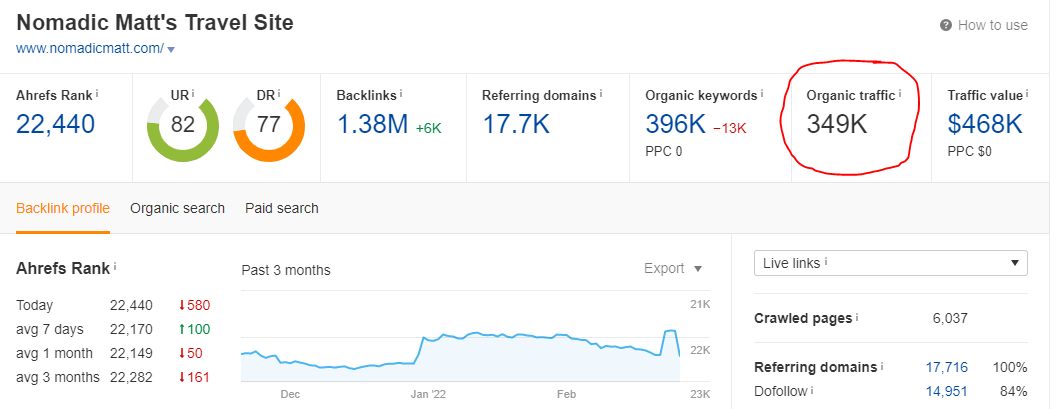The height and width of the screenshot is (409, 1061).
Task: Open the Export dropdown menu
Action: click(x=673, y=269)
